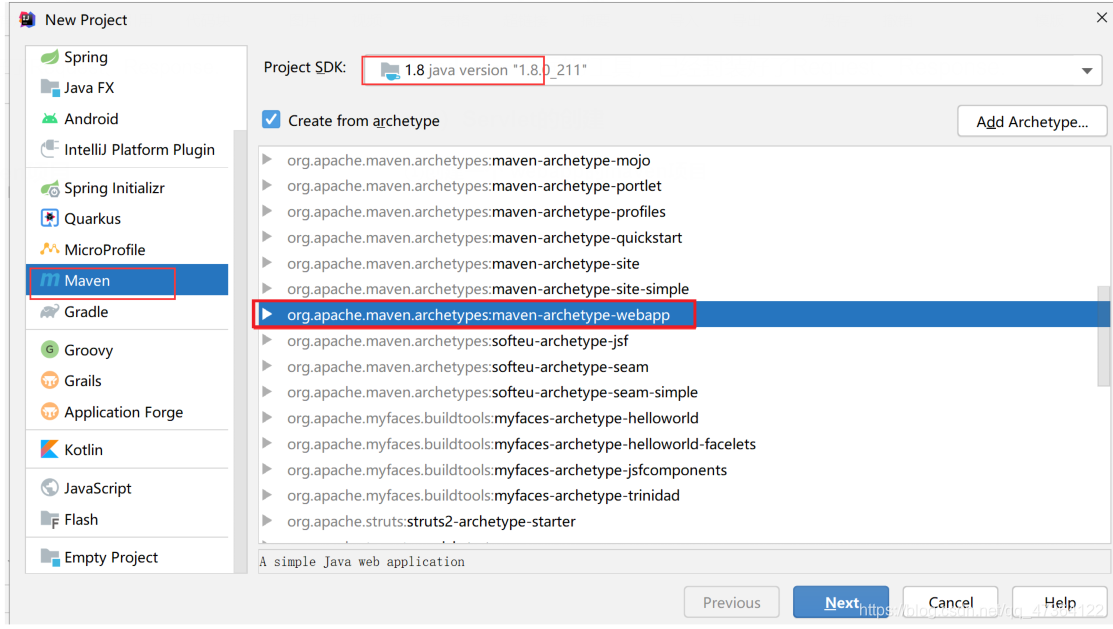Click the Android robot icon
This screenshot has width=1113, height=629.
coord(50,119)
